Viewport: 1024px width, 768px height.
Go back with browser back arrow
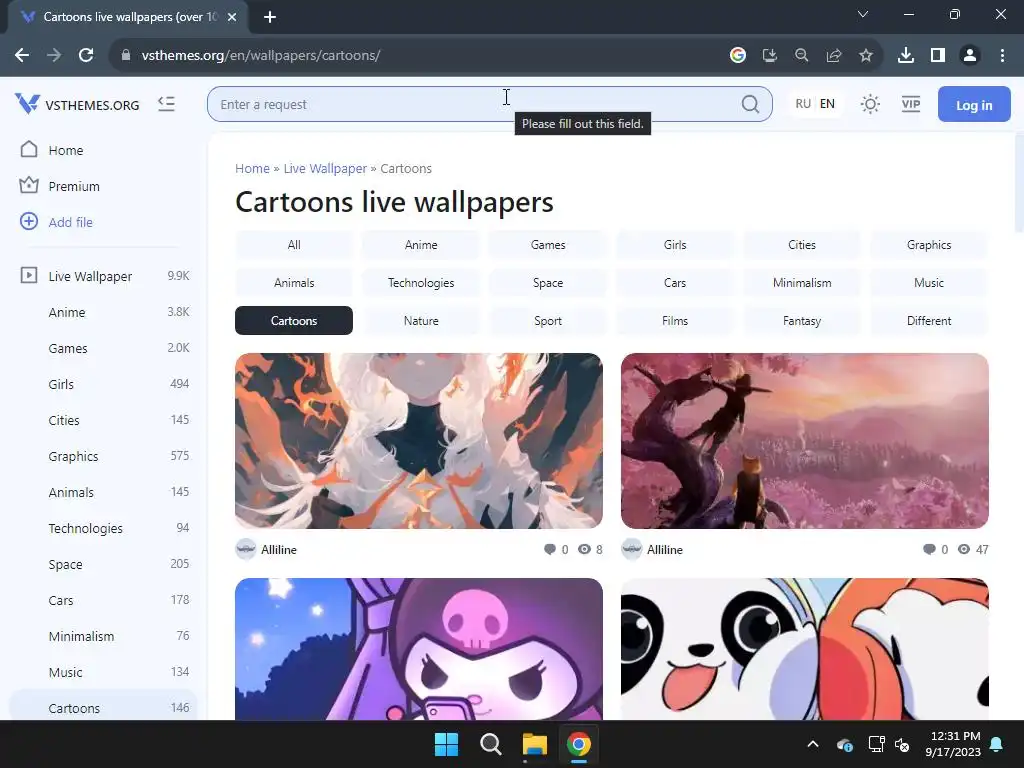pyautogui.click(x=22, y=55)
